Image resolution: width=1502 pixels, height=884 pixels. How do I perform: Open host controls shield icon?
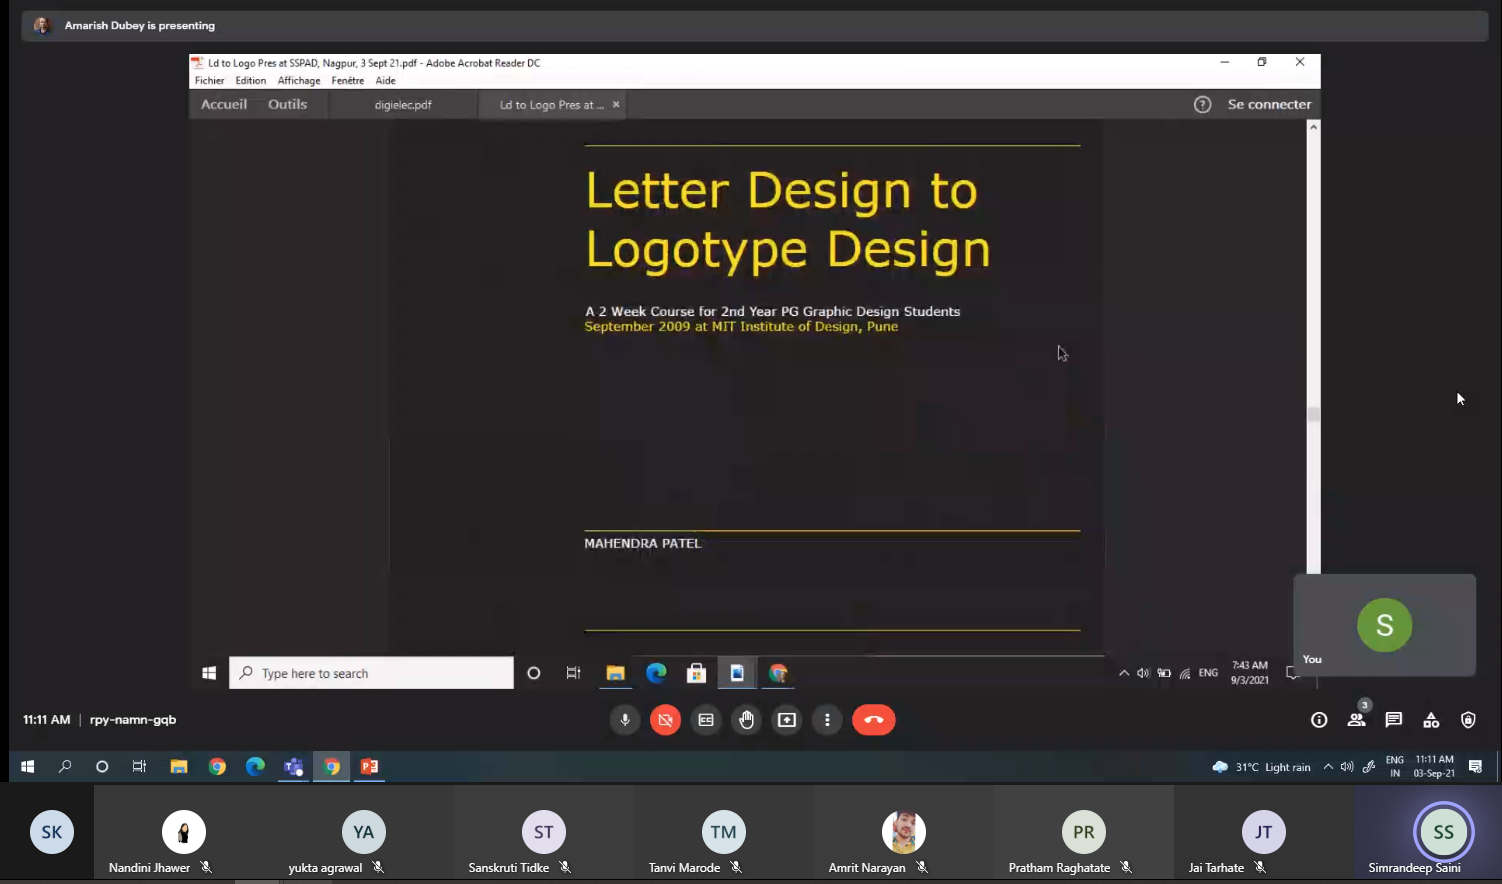(1468, 720)
